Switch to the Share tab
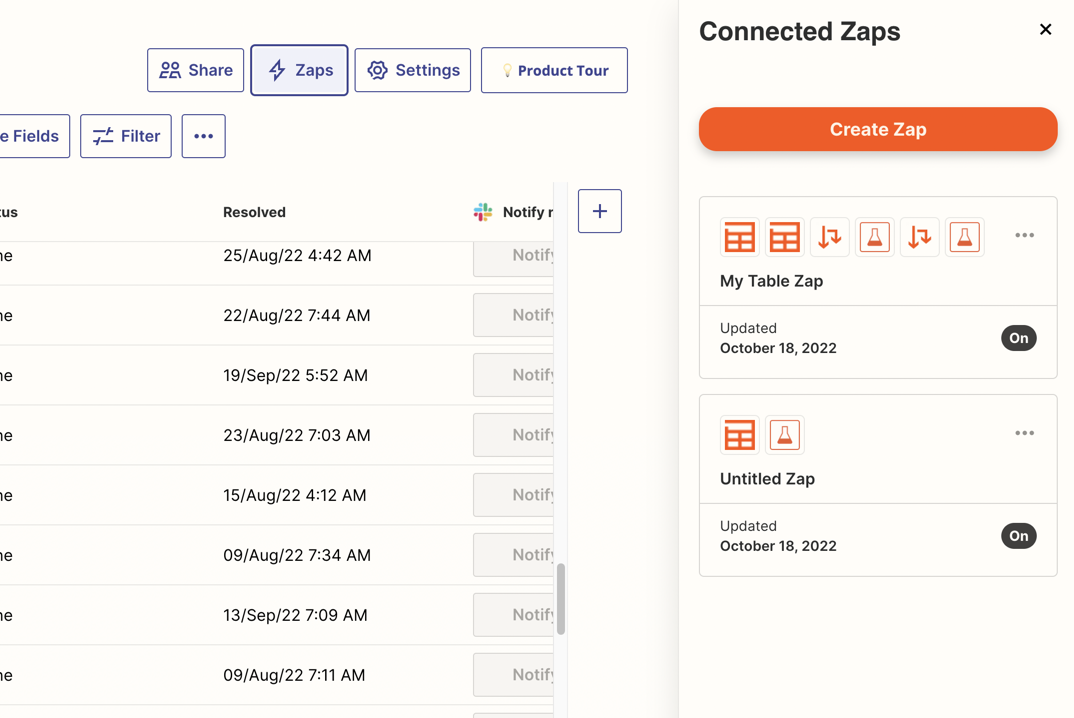The image size is (1074, 718). coord(195,70)
